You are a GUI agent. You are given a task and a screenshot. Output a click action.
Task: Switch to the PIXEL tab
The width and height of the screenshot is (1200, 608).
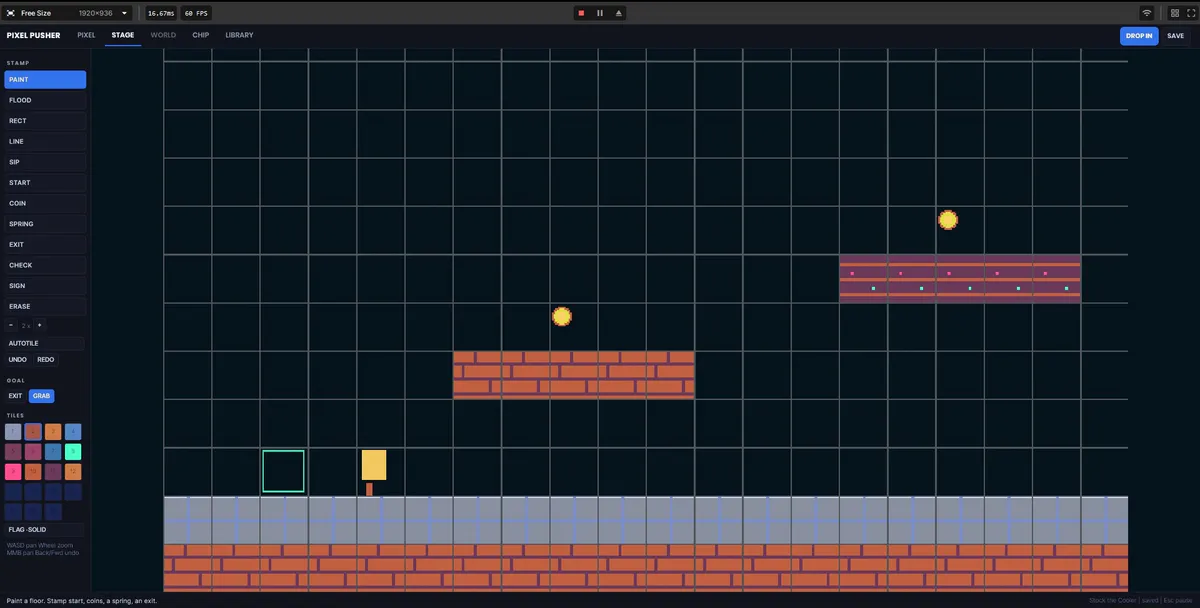pos(86,35)
